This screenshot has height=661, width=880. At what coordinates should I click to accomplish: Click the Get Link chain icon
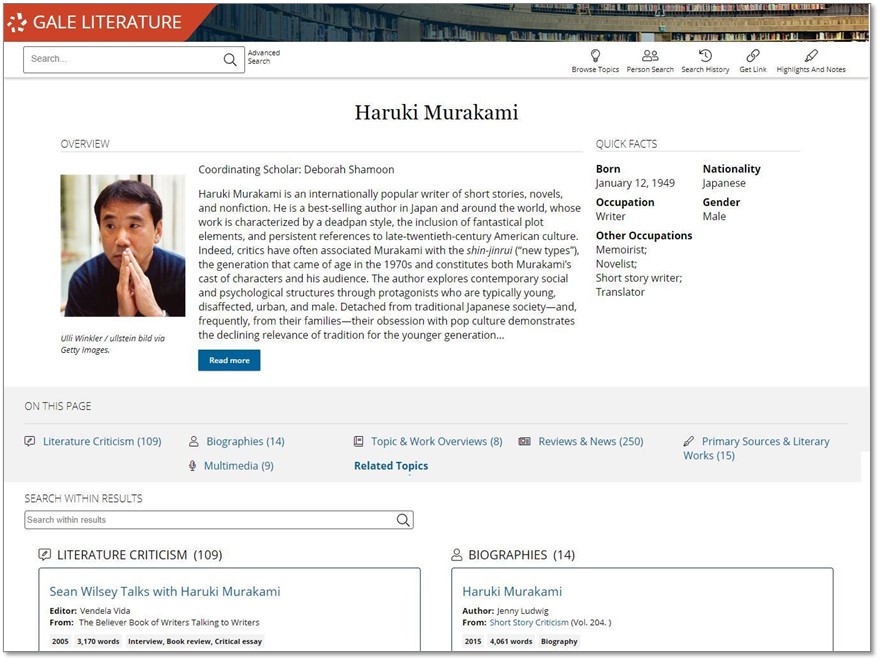point(753,56)
